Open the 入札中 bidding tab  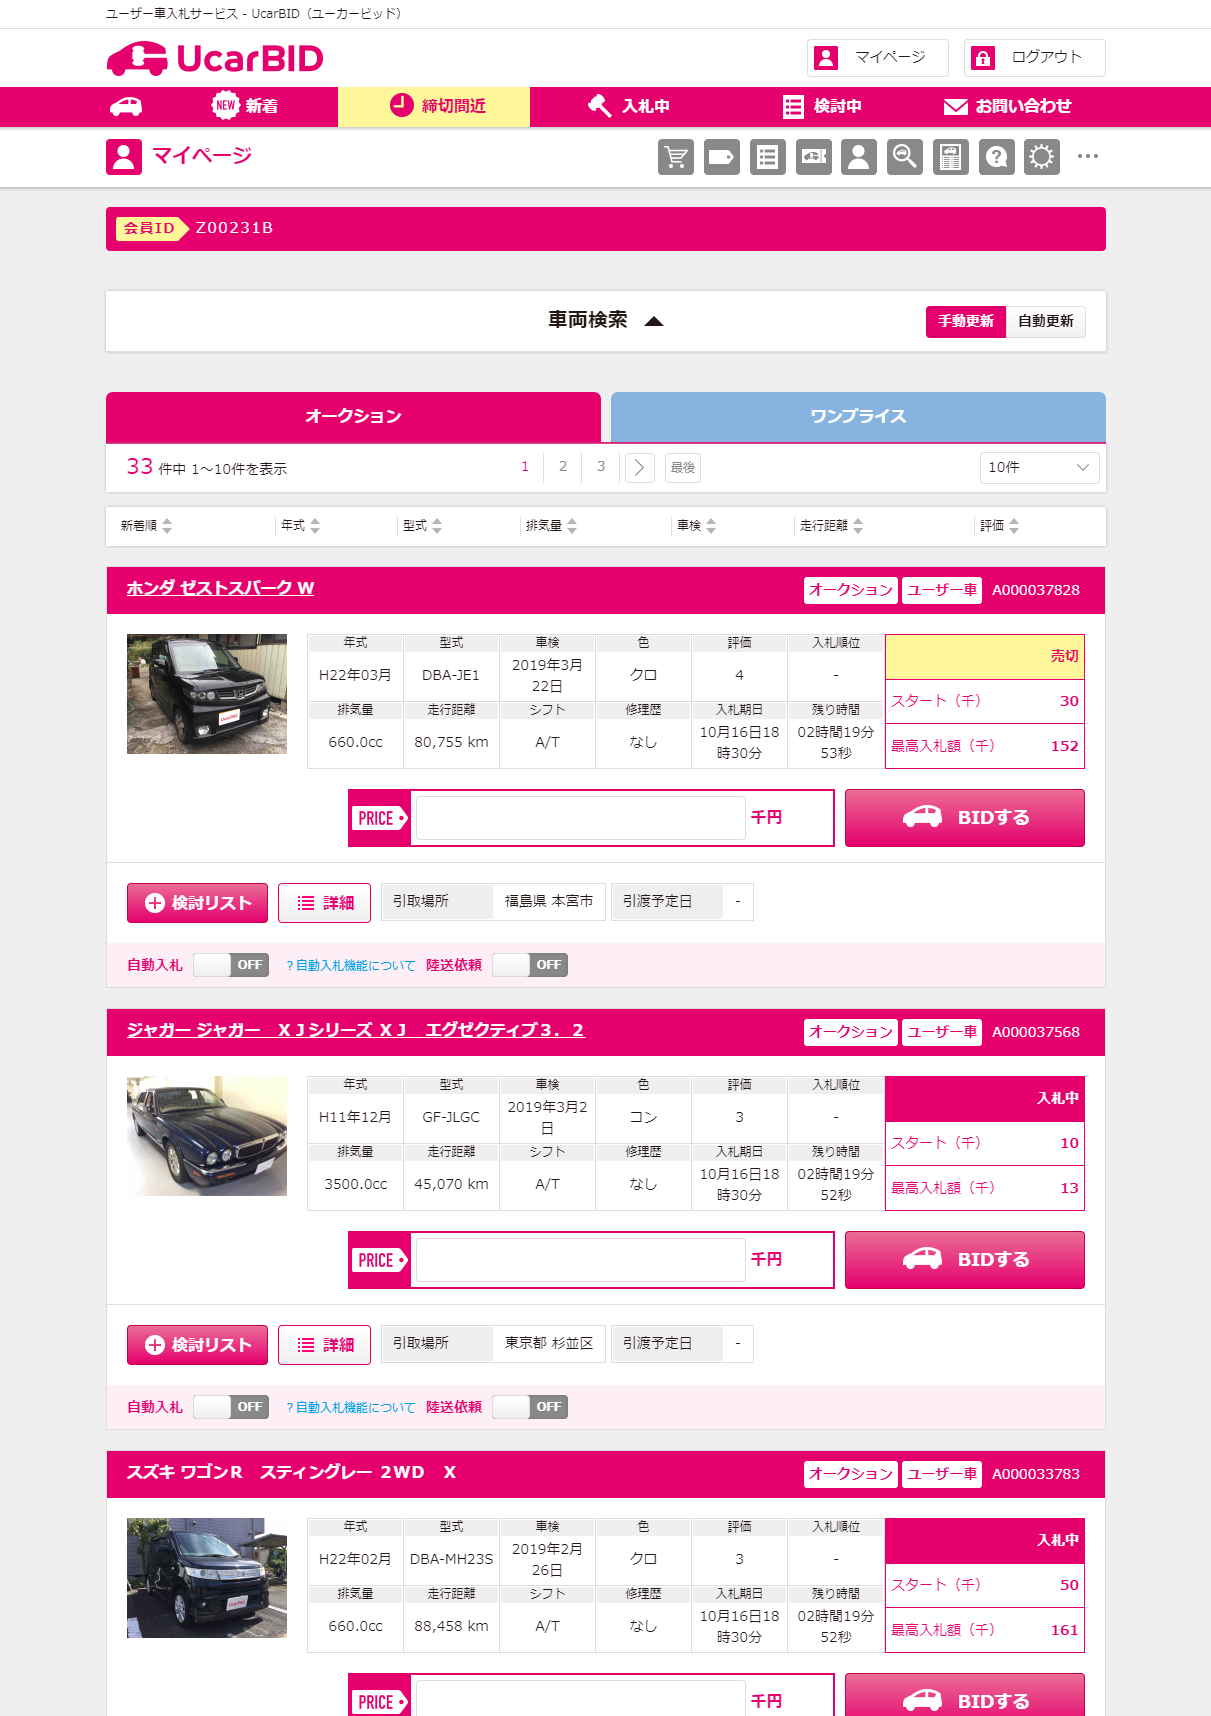[628, 106]
